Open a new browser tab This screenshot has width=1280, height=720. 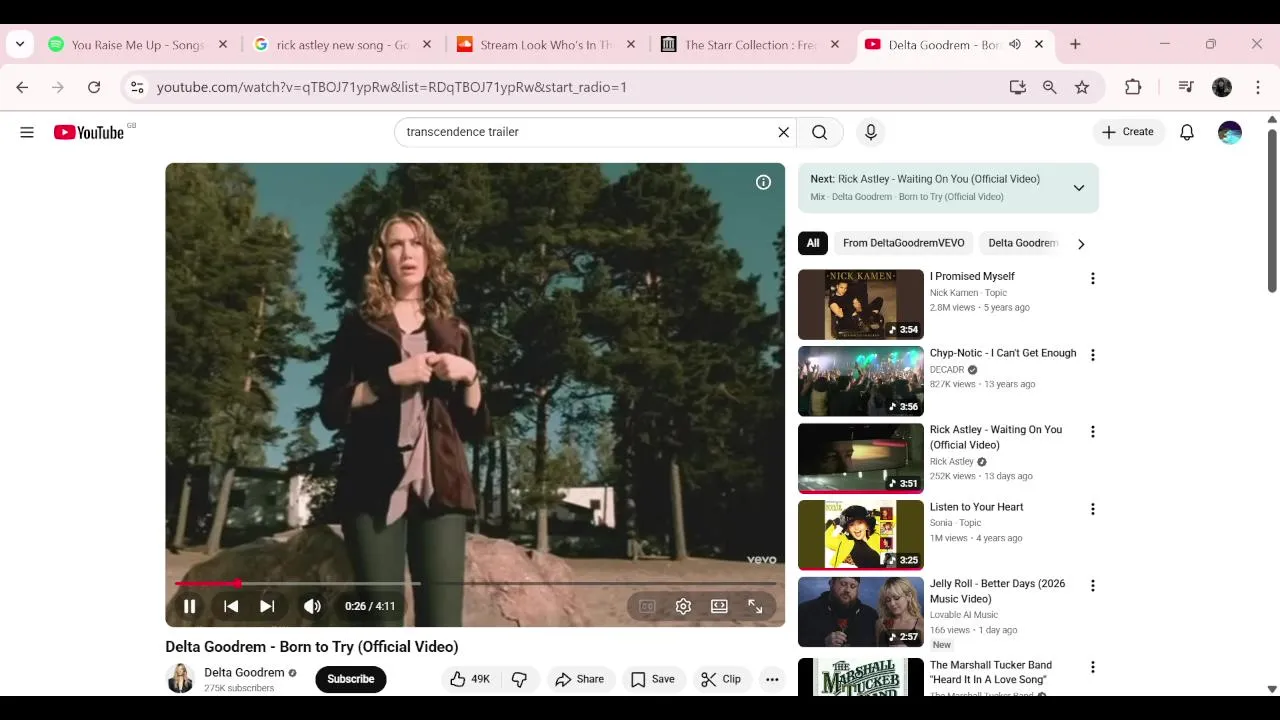(x=1075, y=45)
